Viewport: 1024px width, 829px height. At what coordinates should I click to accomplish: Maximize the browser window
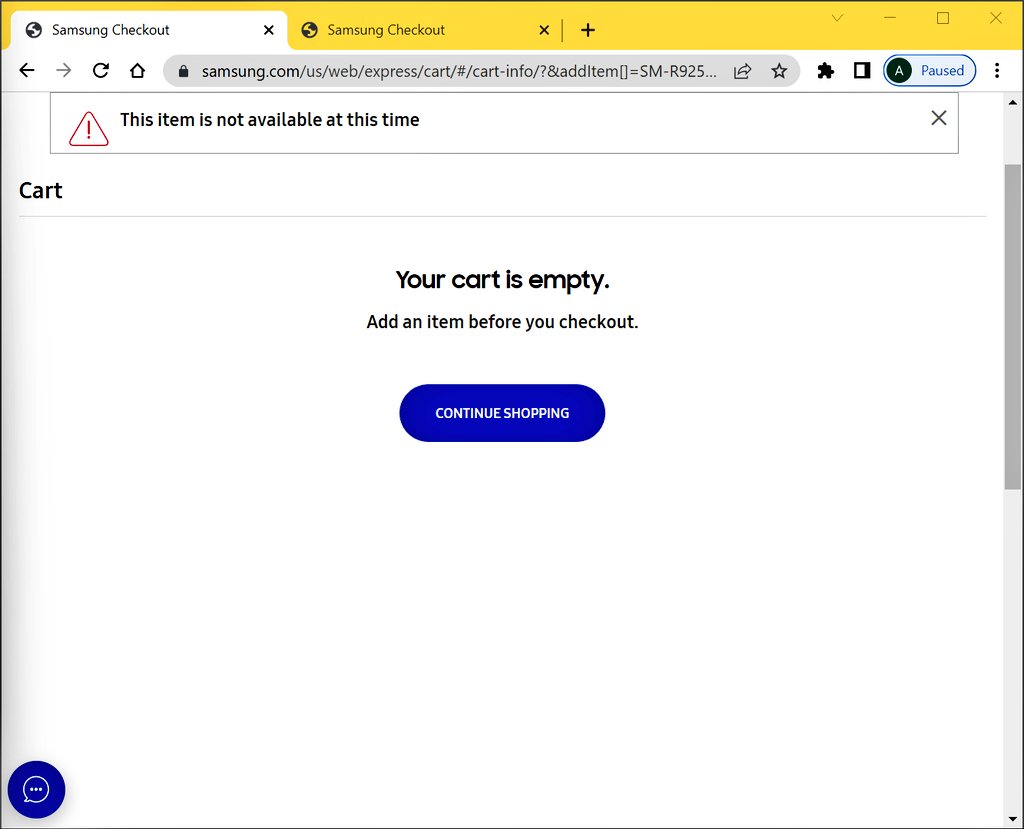tap(943, 18)
